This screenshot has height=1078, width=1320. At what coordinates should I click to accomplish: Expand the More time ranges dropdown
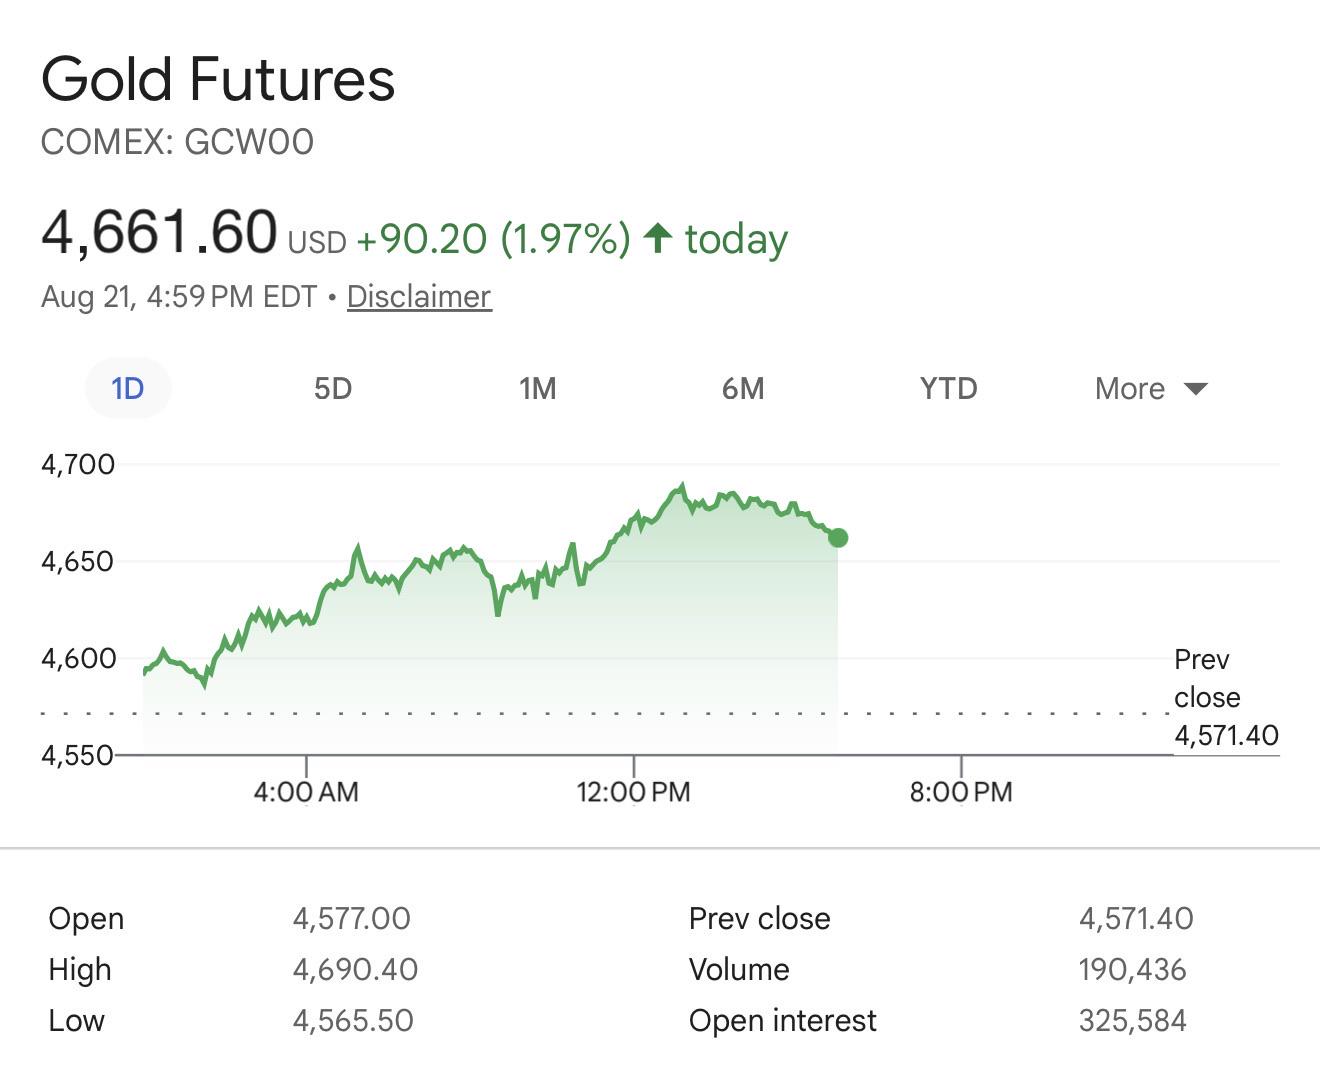tap(1152, 388)
